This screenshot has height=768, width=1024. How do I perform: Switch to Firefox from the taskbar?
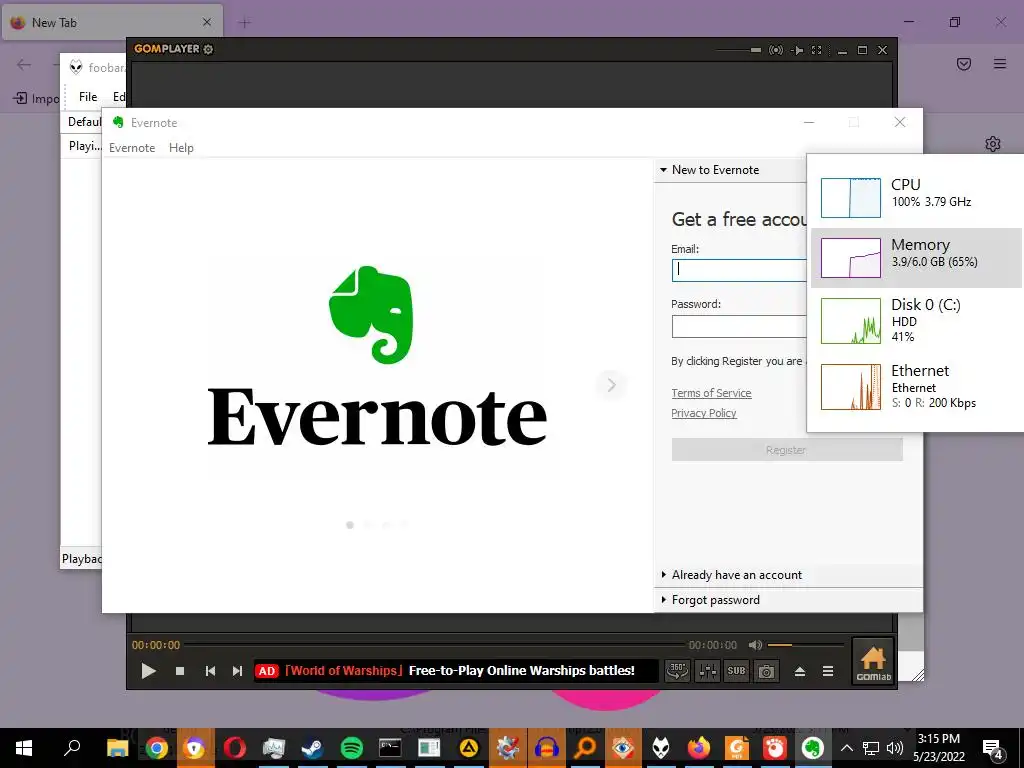pos(699,748)
